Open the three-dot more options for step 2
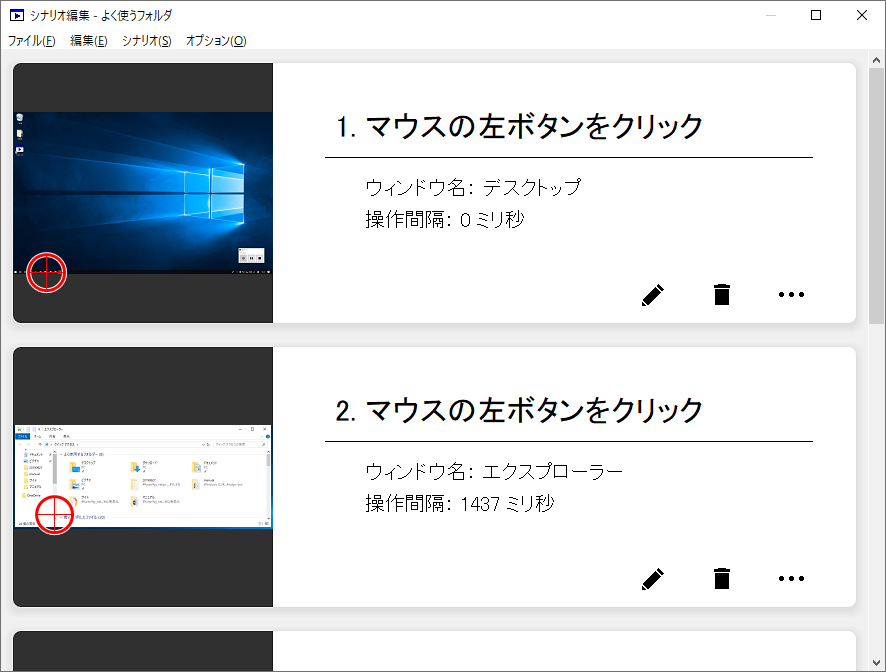Image resolution: width=886 pixels, height=672 pixels. 791,578
